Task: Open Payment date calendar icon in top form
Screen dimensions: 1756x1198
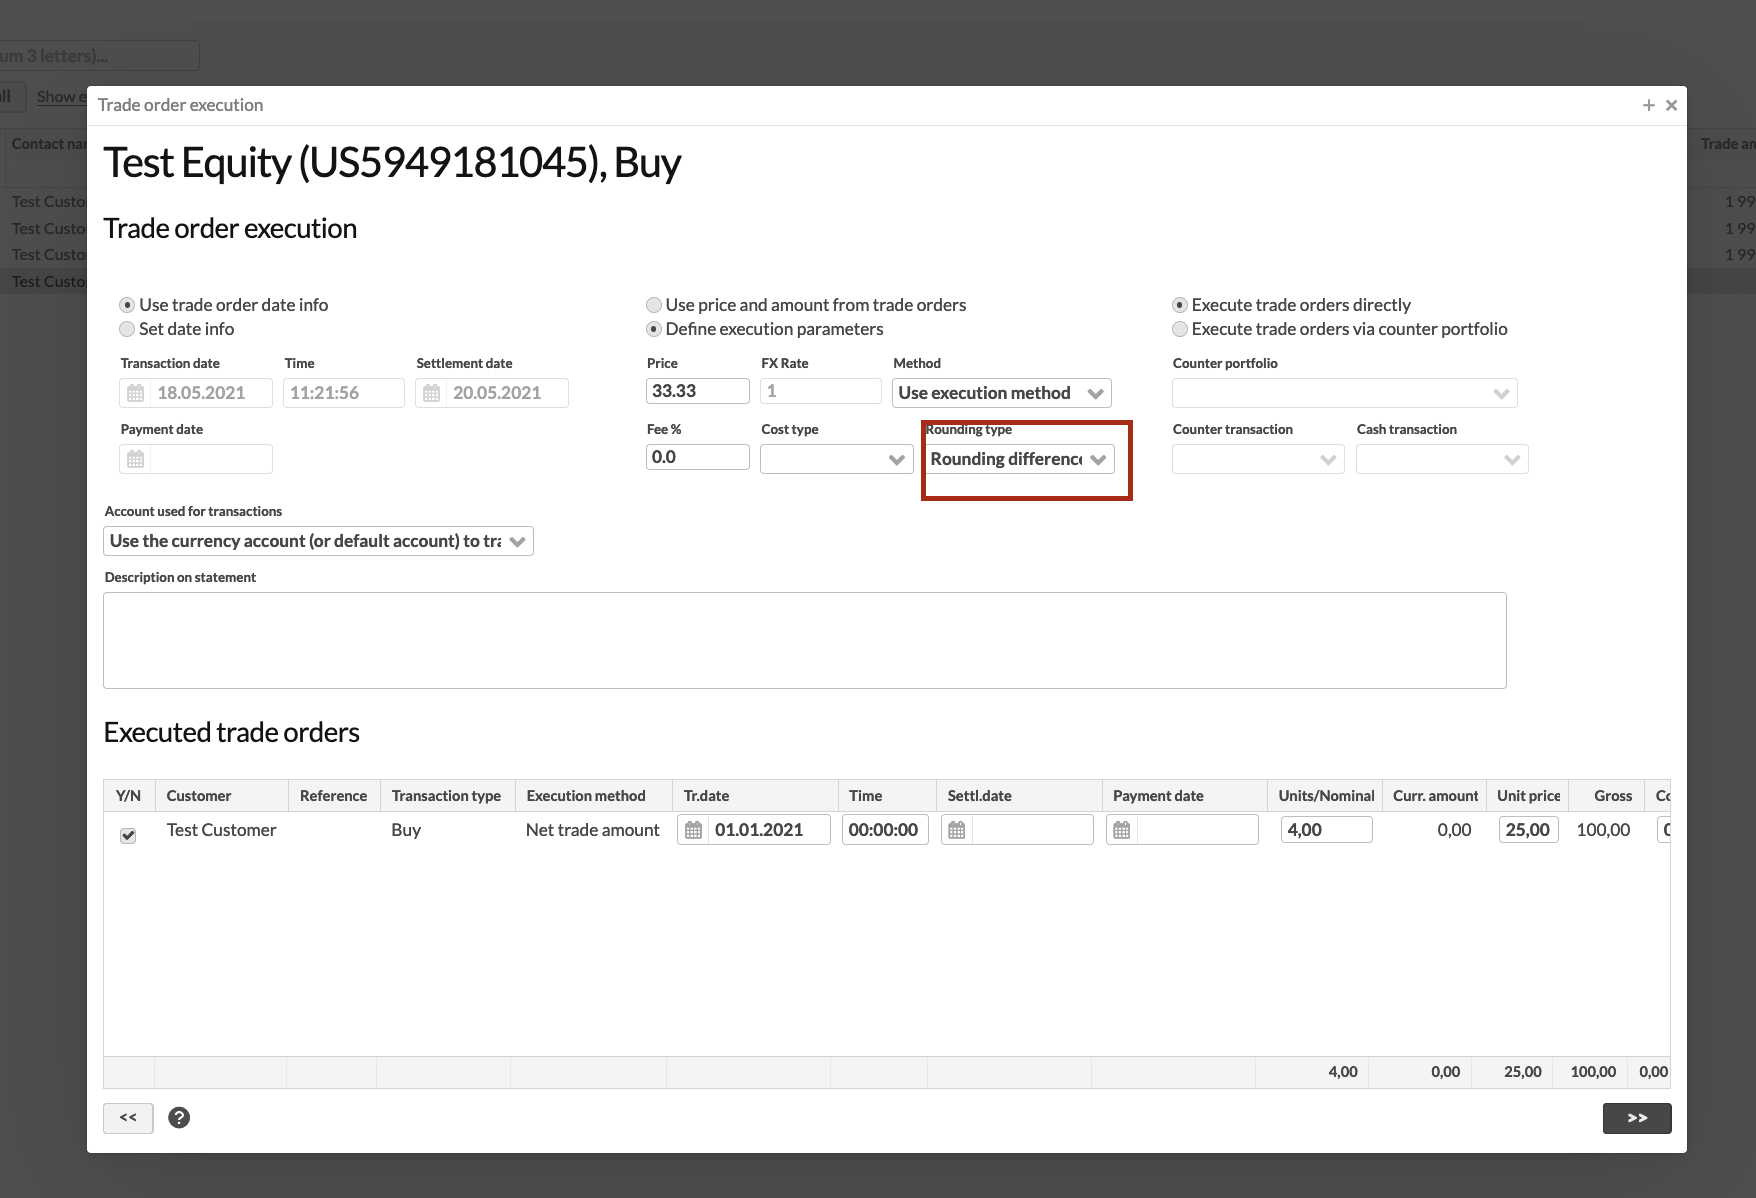Action: (x=136, y=459)
